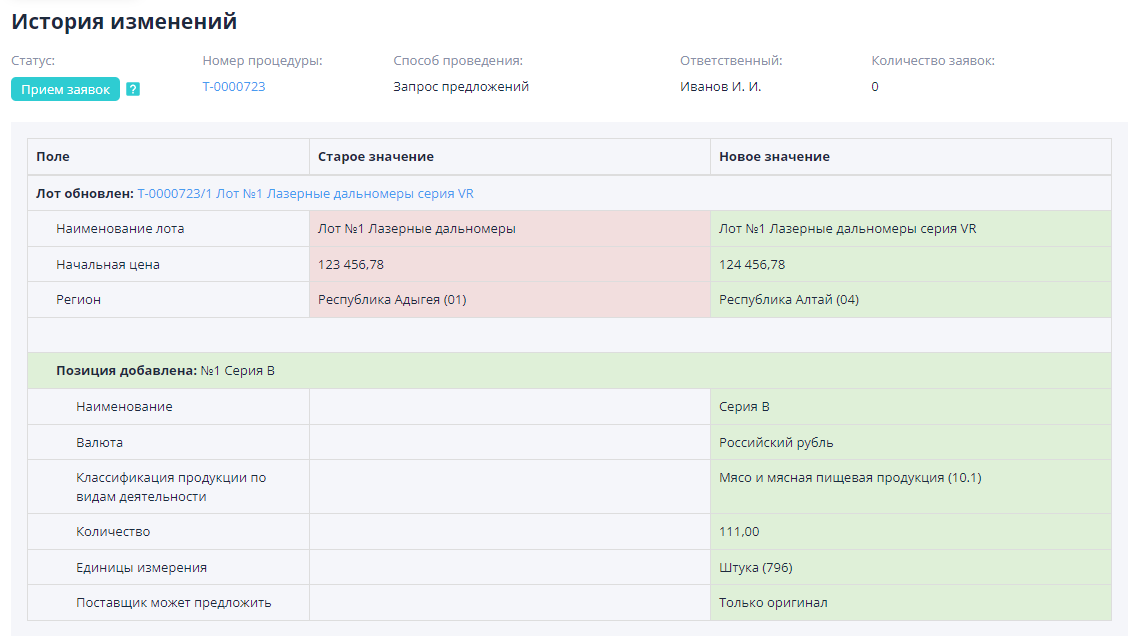Select new region Республика Алтай (04)
1131x636 pixels.
click(787, 298)
